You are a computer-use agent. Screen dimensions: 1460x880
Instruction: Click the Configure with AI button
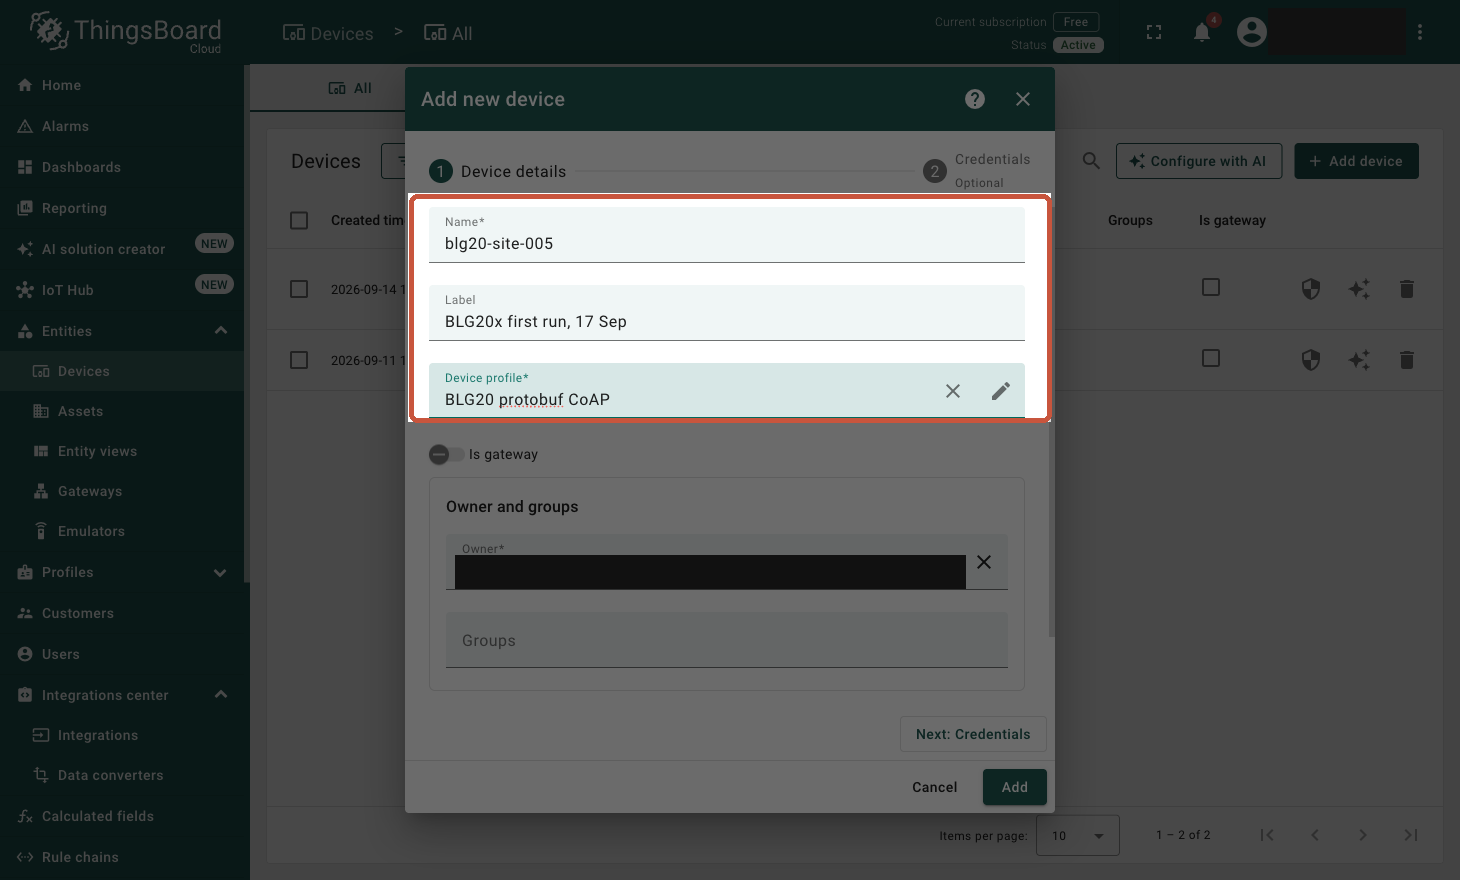tap(1199, 161)
